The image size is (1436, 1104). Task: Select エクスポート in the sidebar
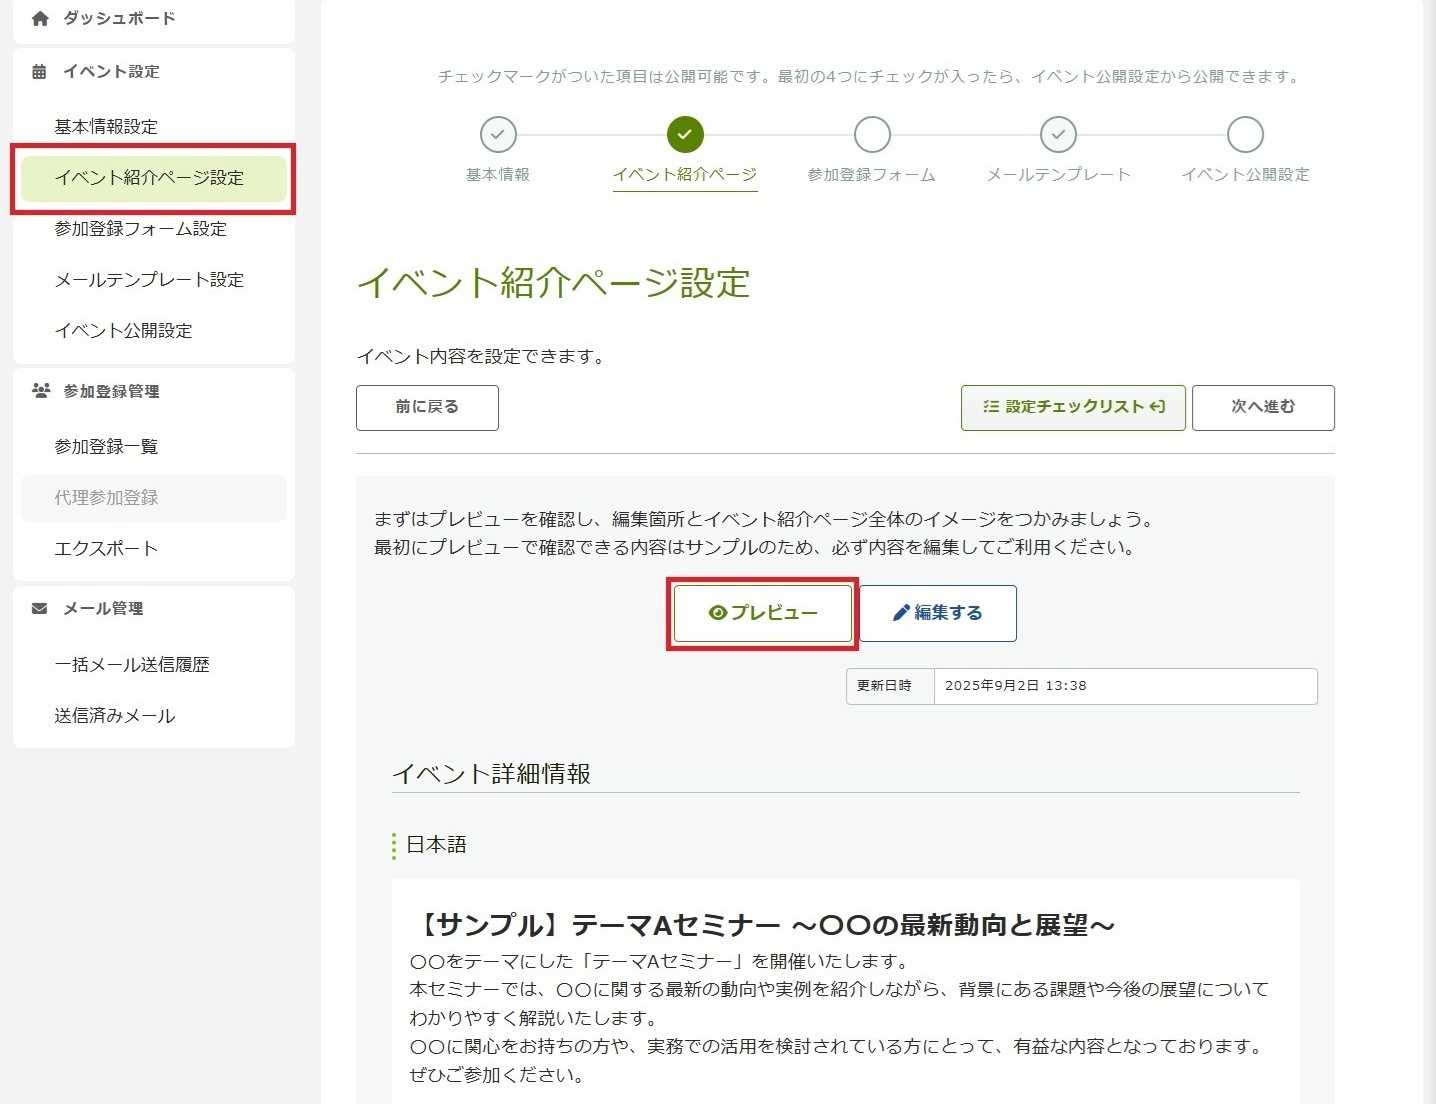(106, 549)
